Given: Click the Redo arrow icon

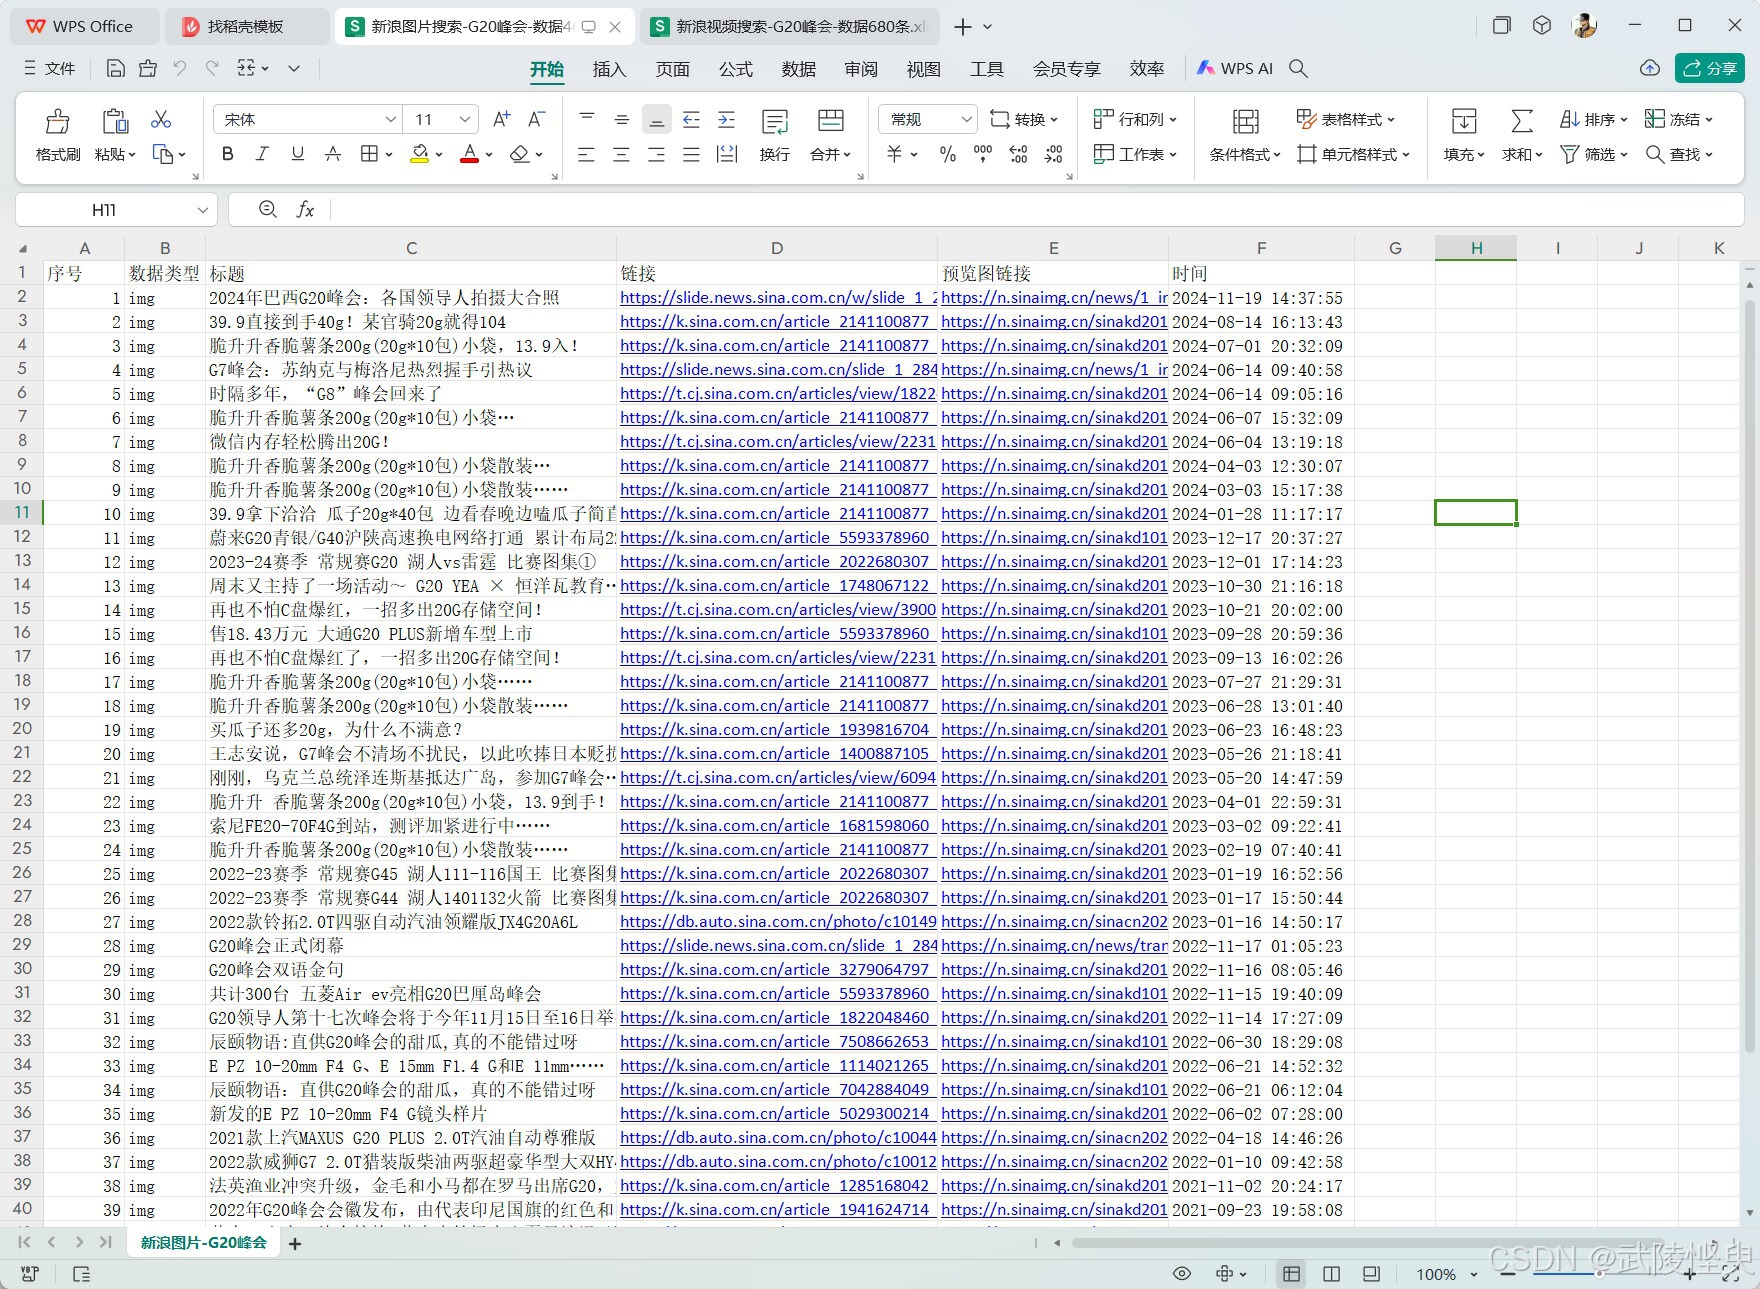Looking at the screenshot, I should tap(212, 68).
